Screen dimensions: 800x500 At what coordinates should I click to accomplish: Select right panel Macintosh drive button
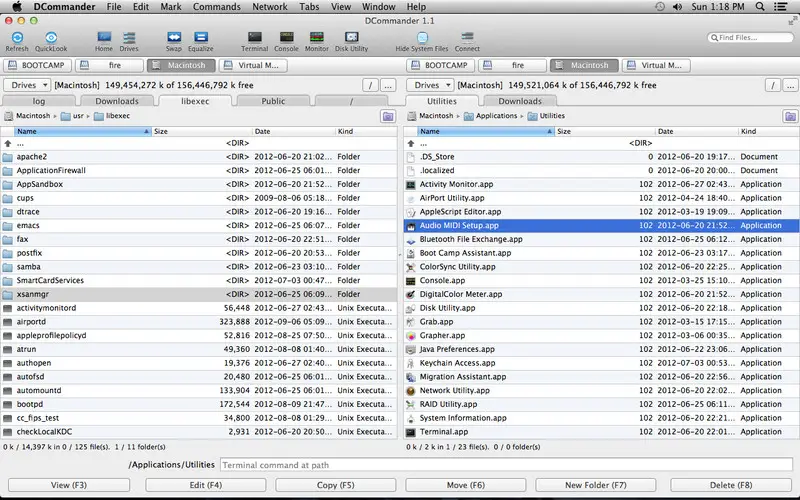(584, 65)
